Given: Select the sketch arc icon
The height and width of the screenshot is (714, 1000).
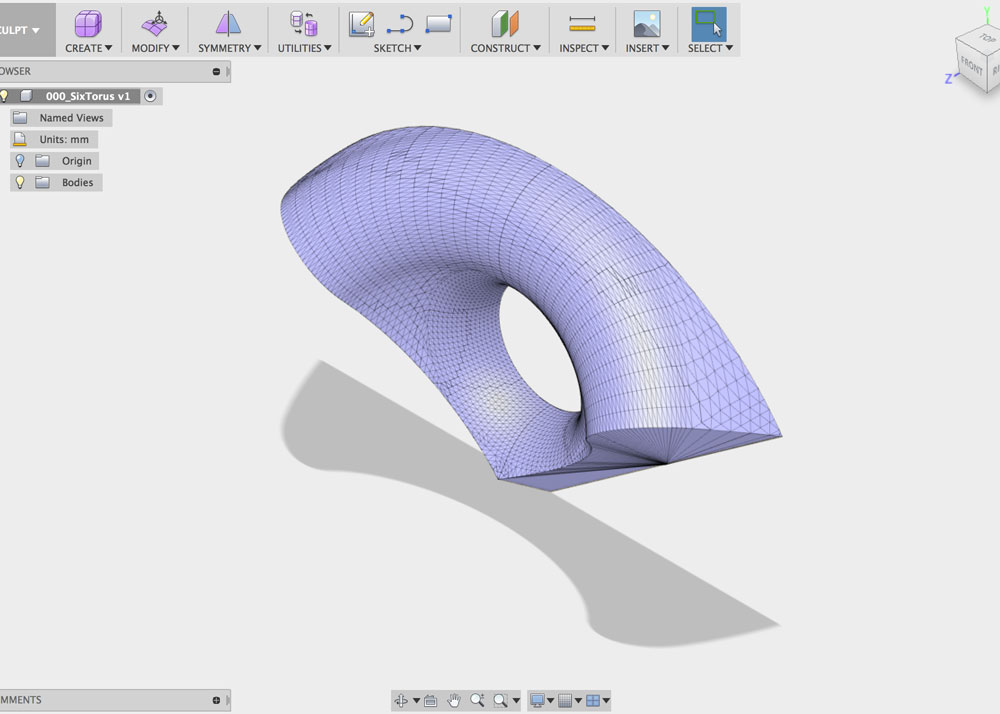Looking at the screenshot, I should tap(400, 25).
